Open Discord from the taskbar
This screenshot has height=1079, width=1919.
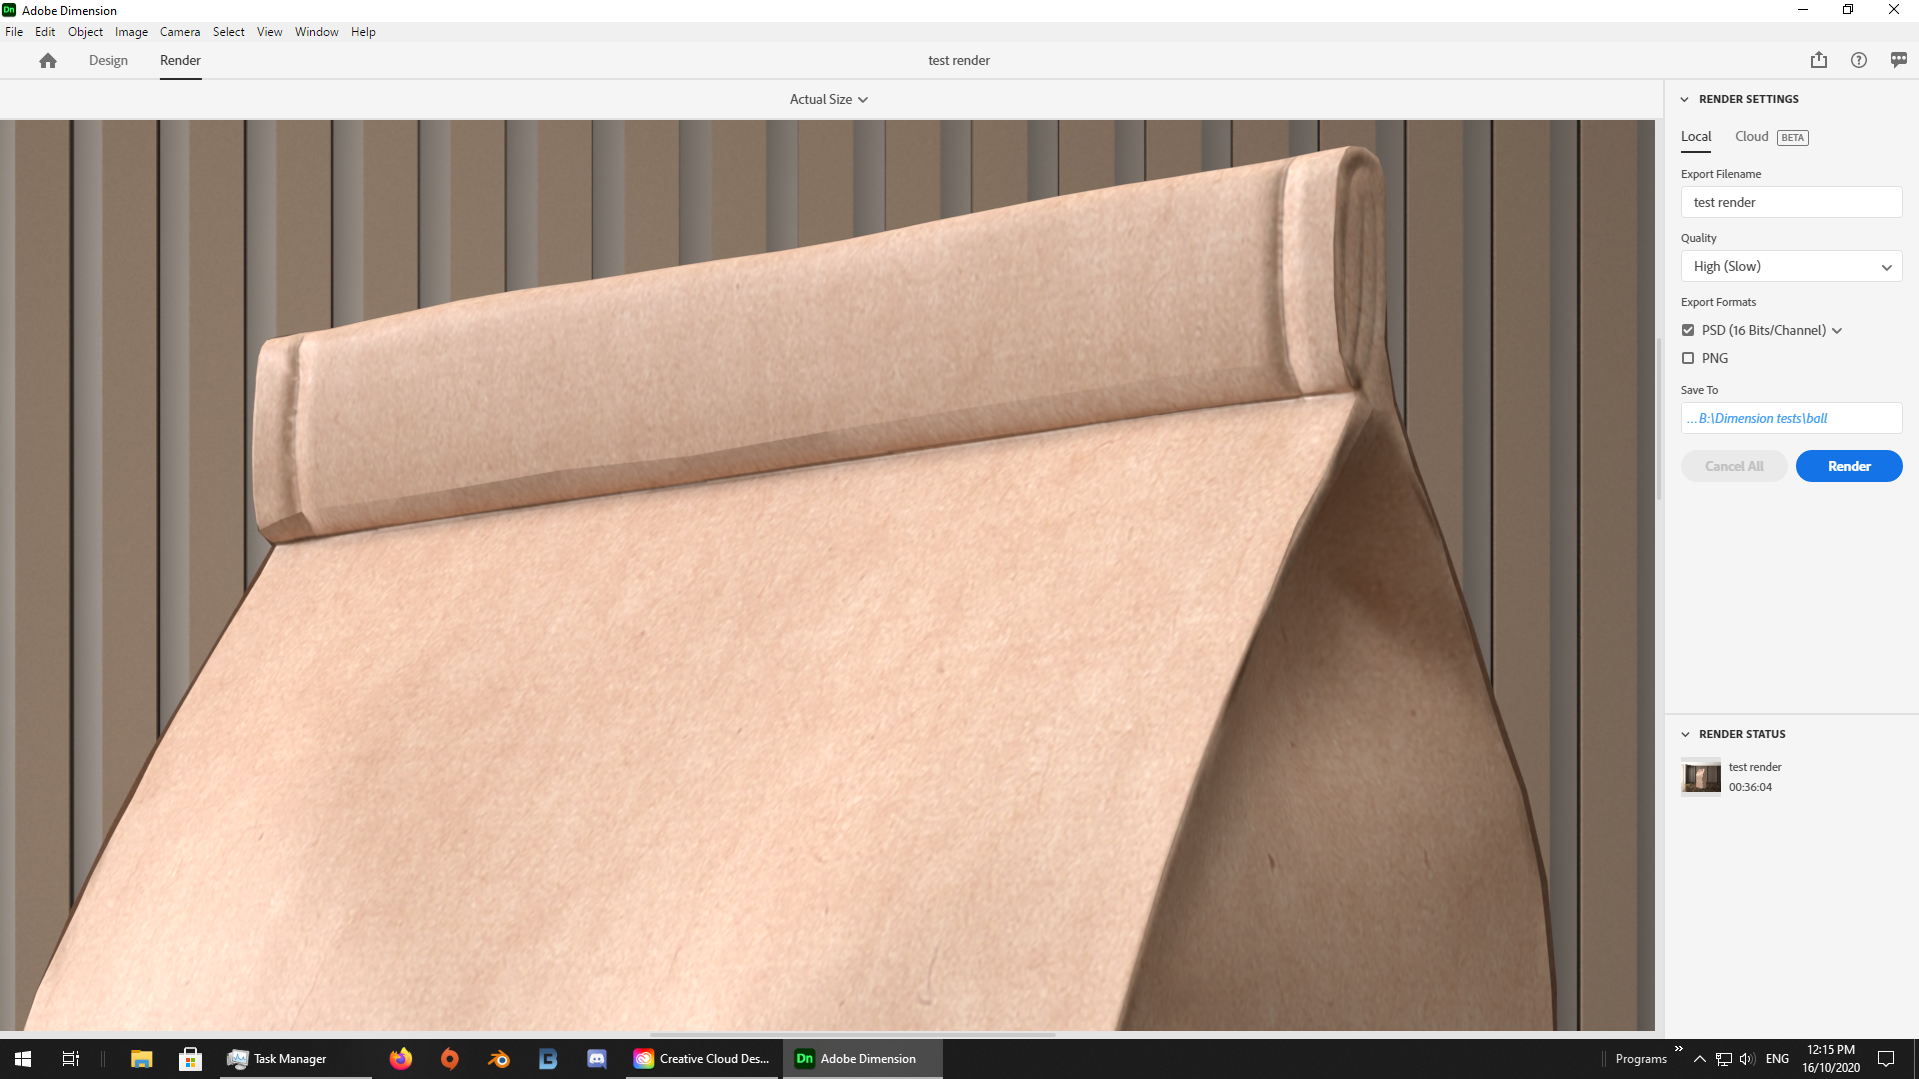pyautogui.click(x=596, y=1058)
